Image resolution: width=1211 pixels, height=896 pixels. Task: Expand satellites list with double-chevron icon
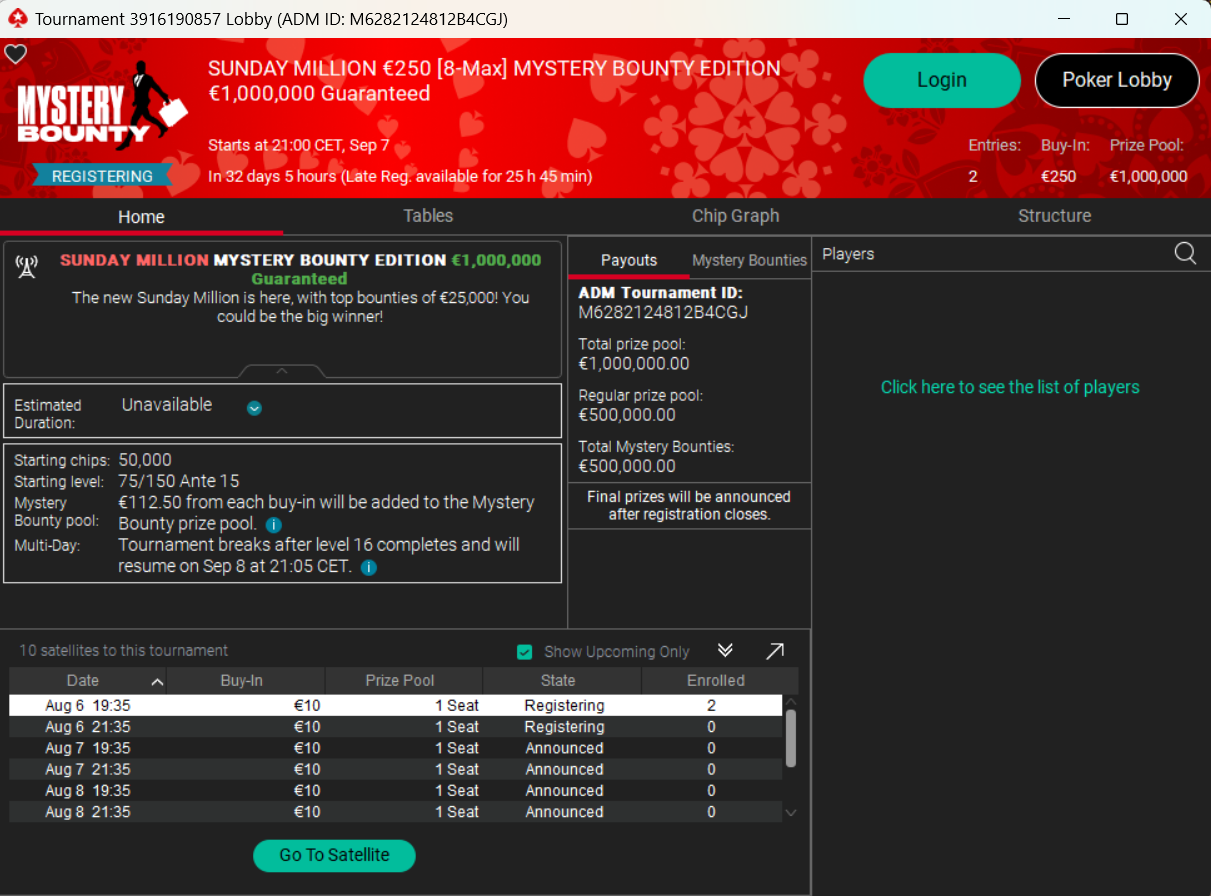[x=726, y=651]
